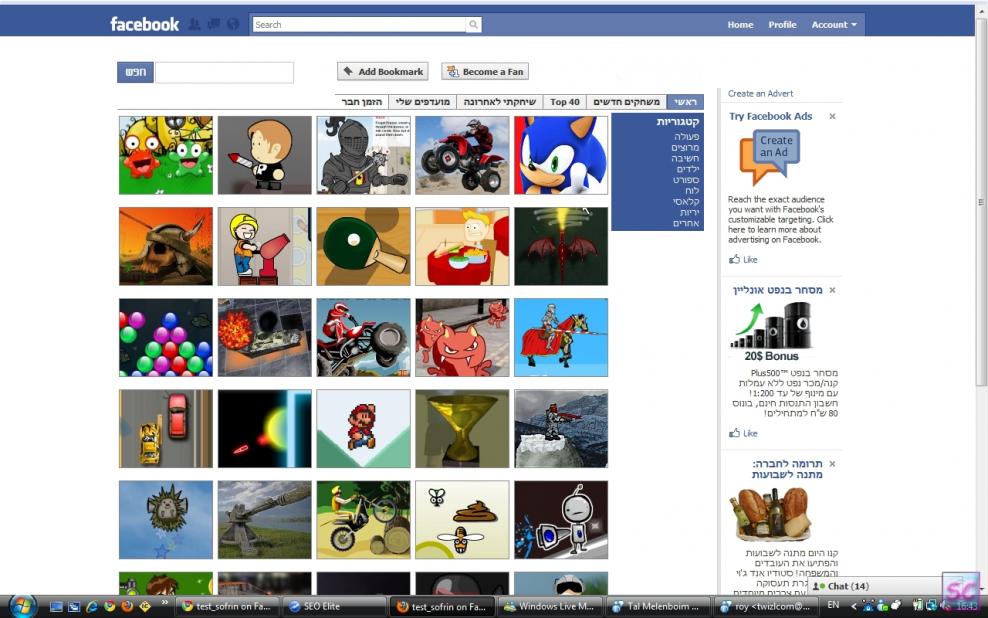Choose the ספורט category
Image resolution: width=988 pixels, height=618 pixels.
(686, 180)
